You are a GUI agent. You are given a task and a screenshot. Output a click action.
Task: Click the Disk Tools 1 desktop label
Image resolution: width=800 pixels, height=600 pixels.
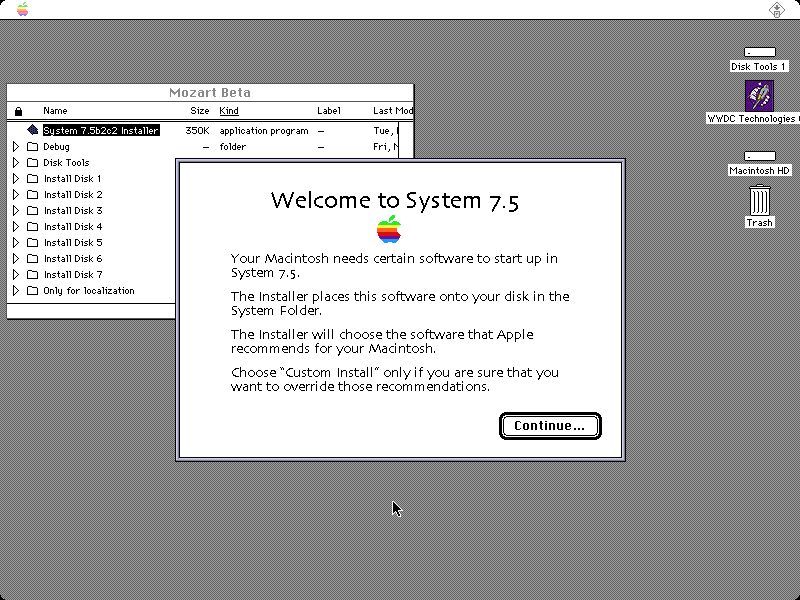758,66
